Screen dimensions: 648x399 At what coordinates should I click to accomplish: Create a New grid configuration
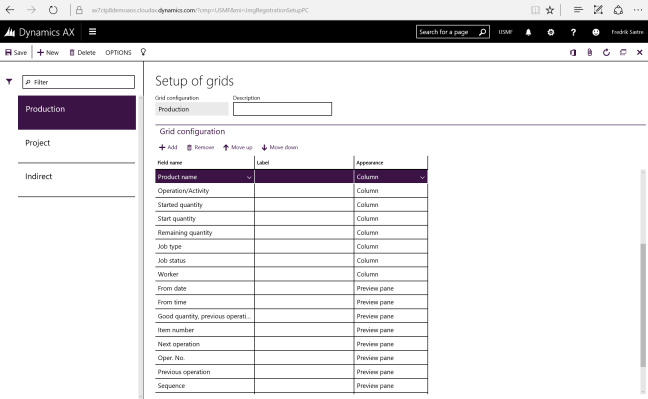48,53
